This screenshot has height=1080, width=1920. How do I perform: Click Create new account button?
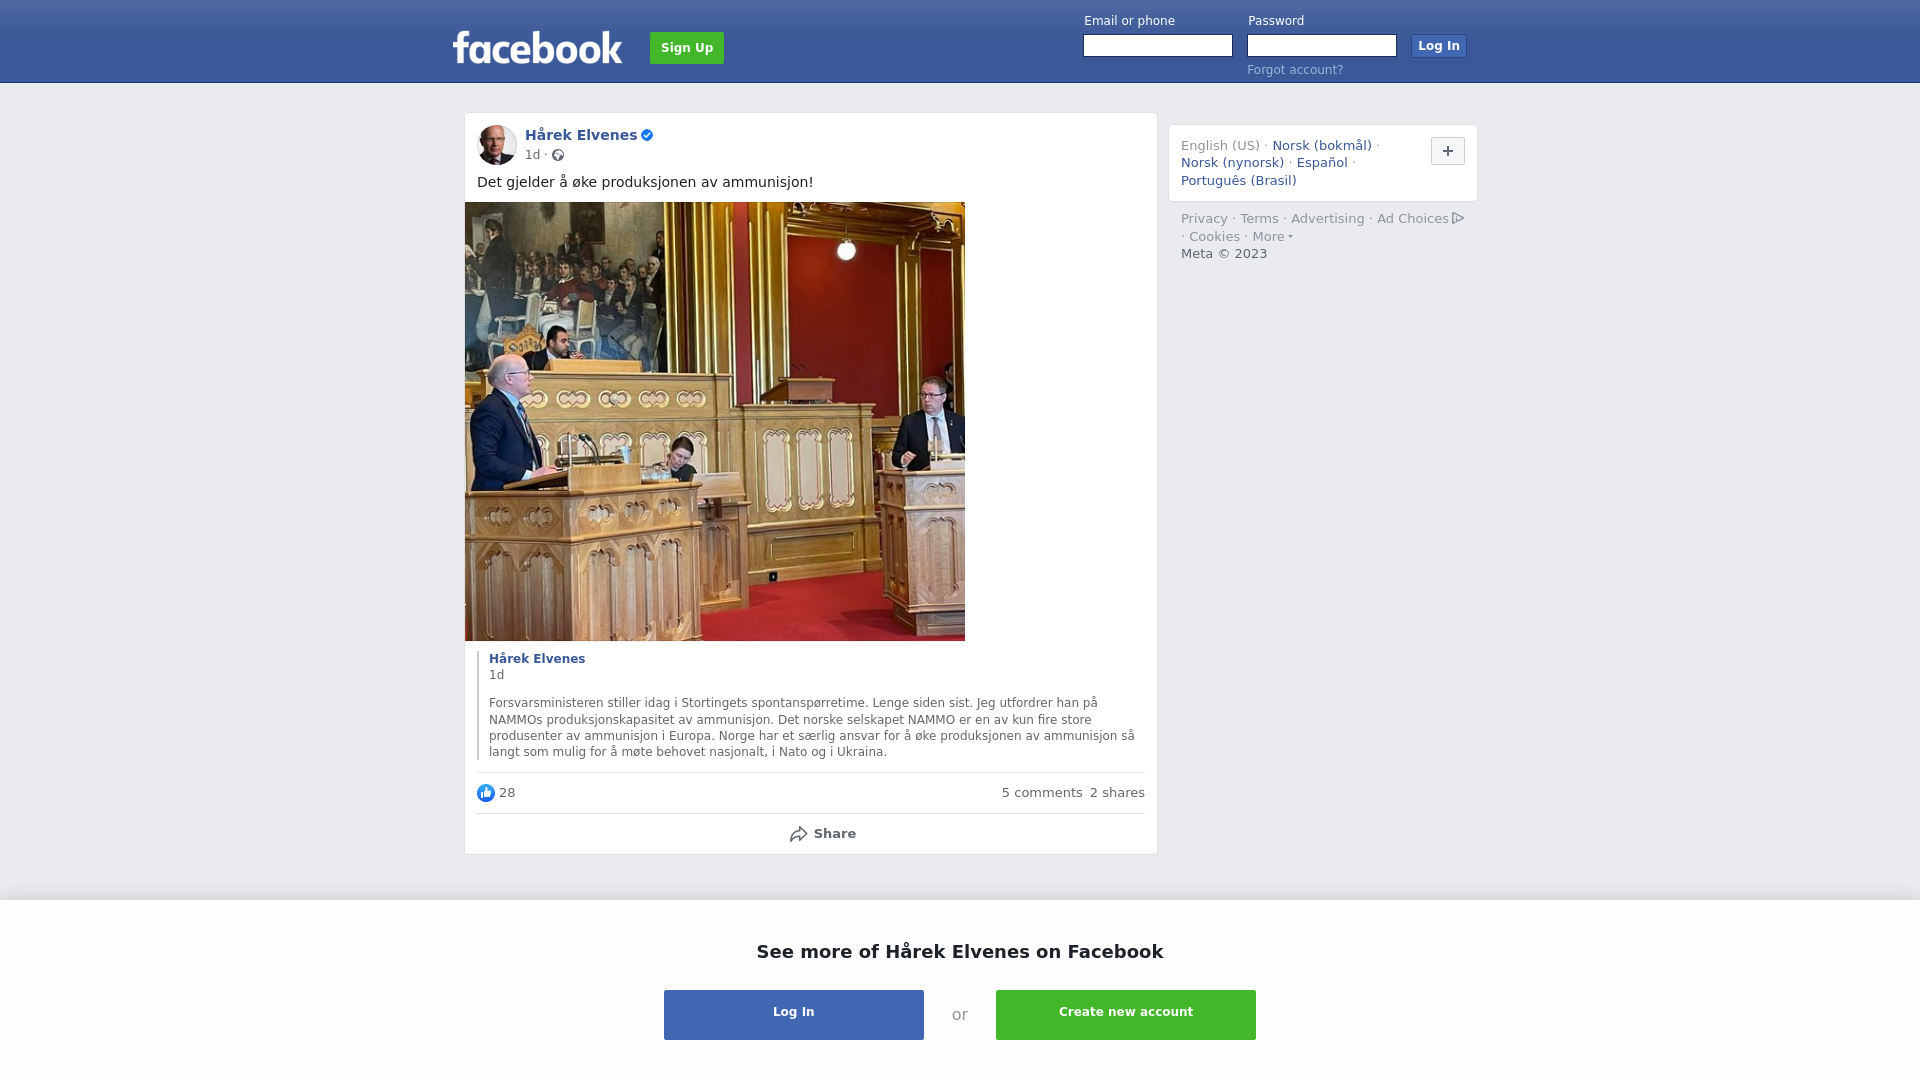pos(1126,1015)
